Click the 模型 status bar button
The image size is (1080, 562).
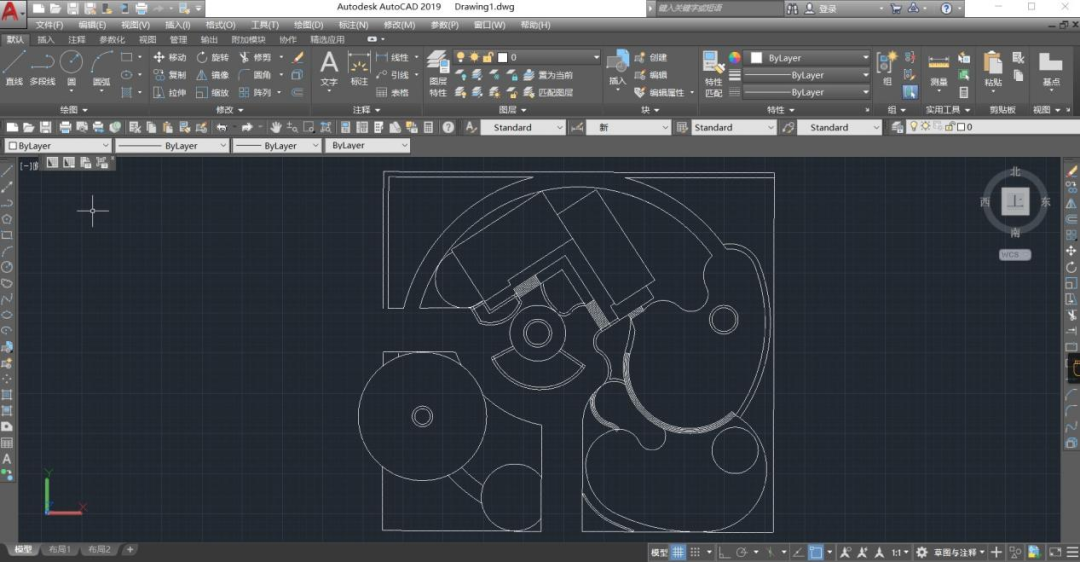coord(659,552)
